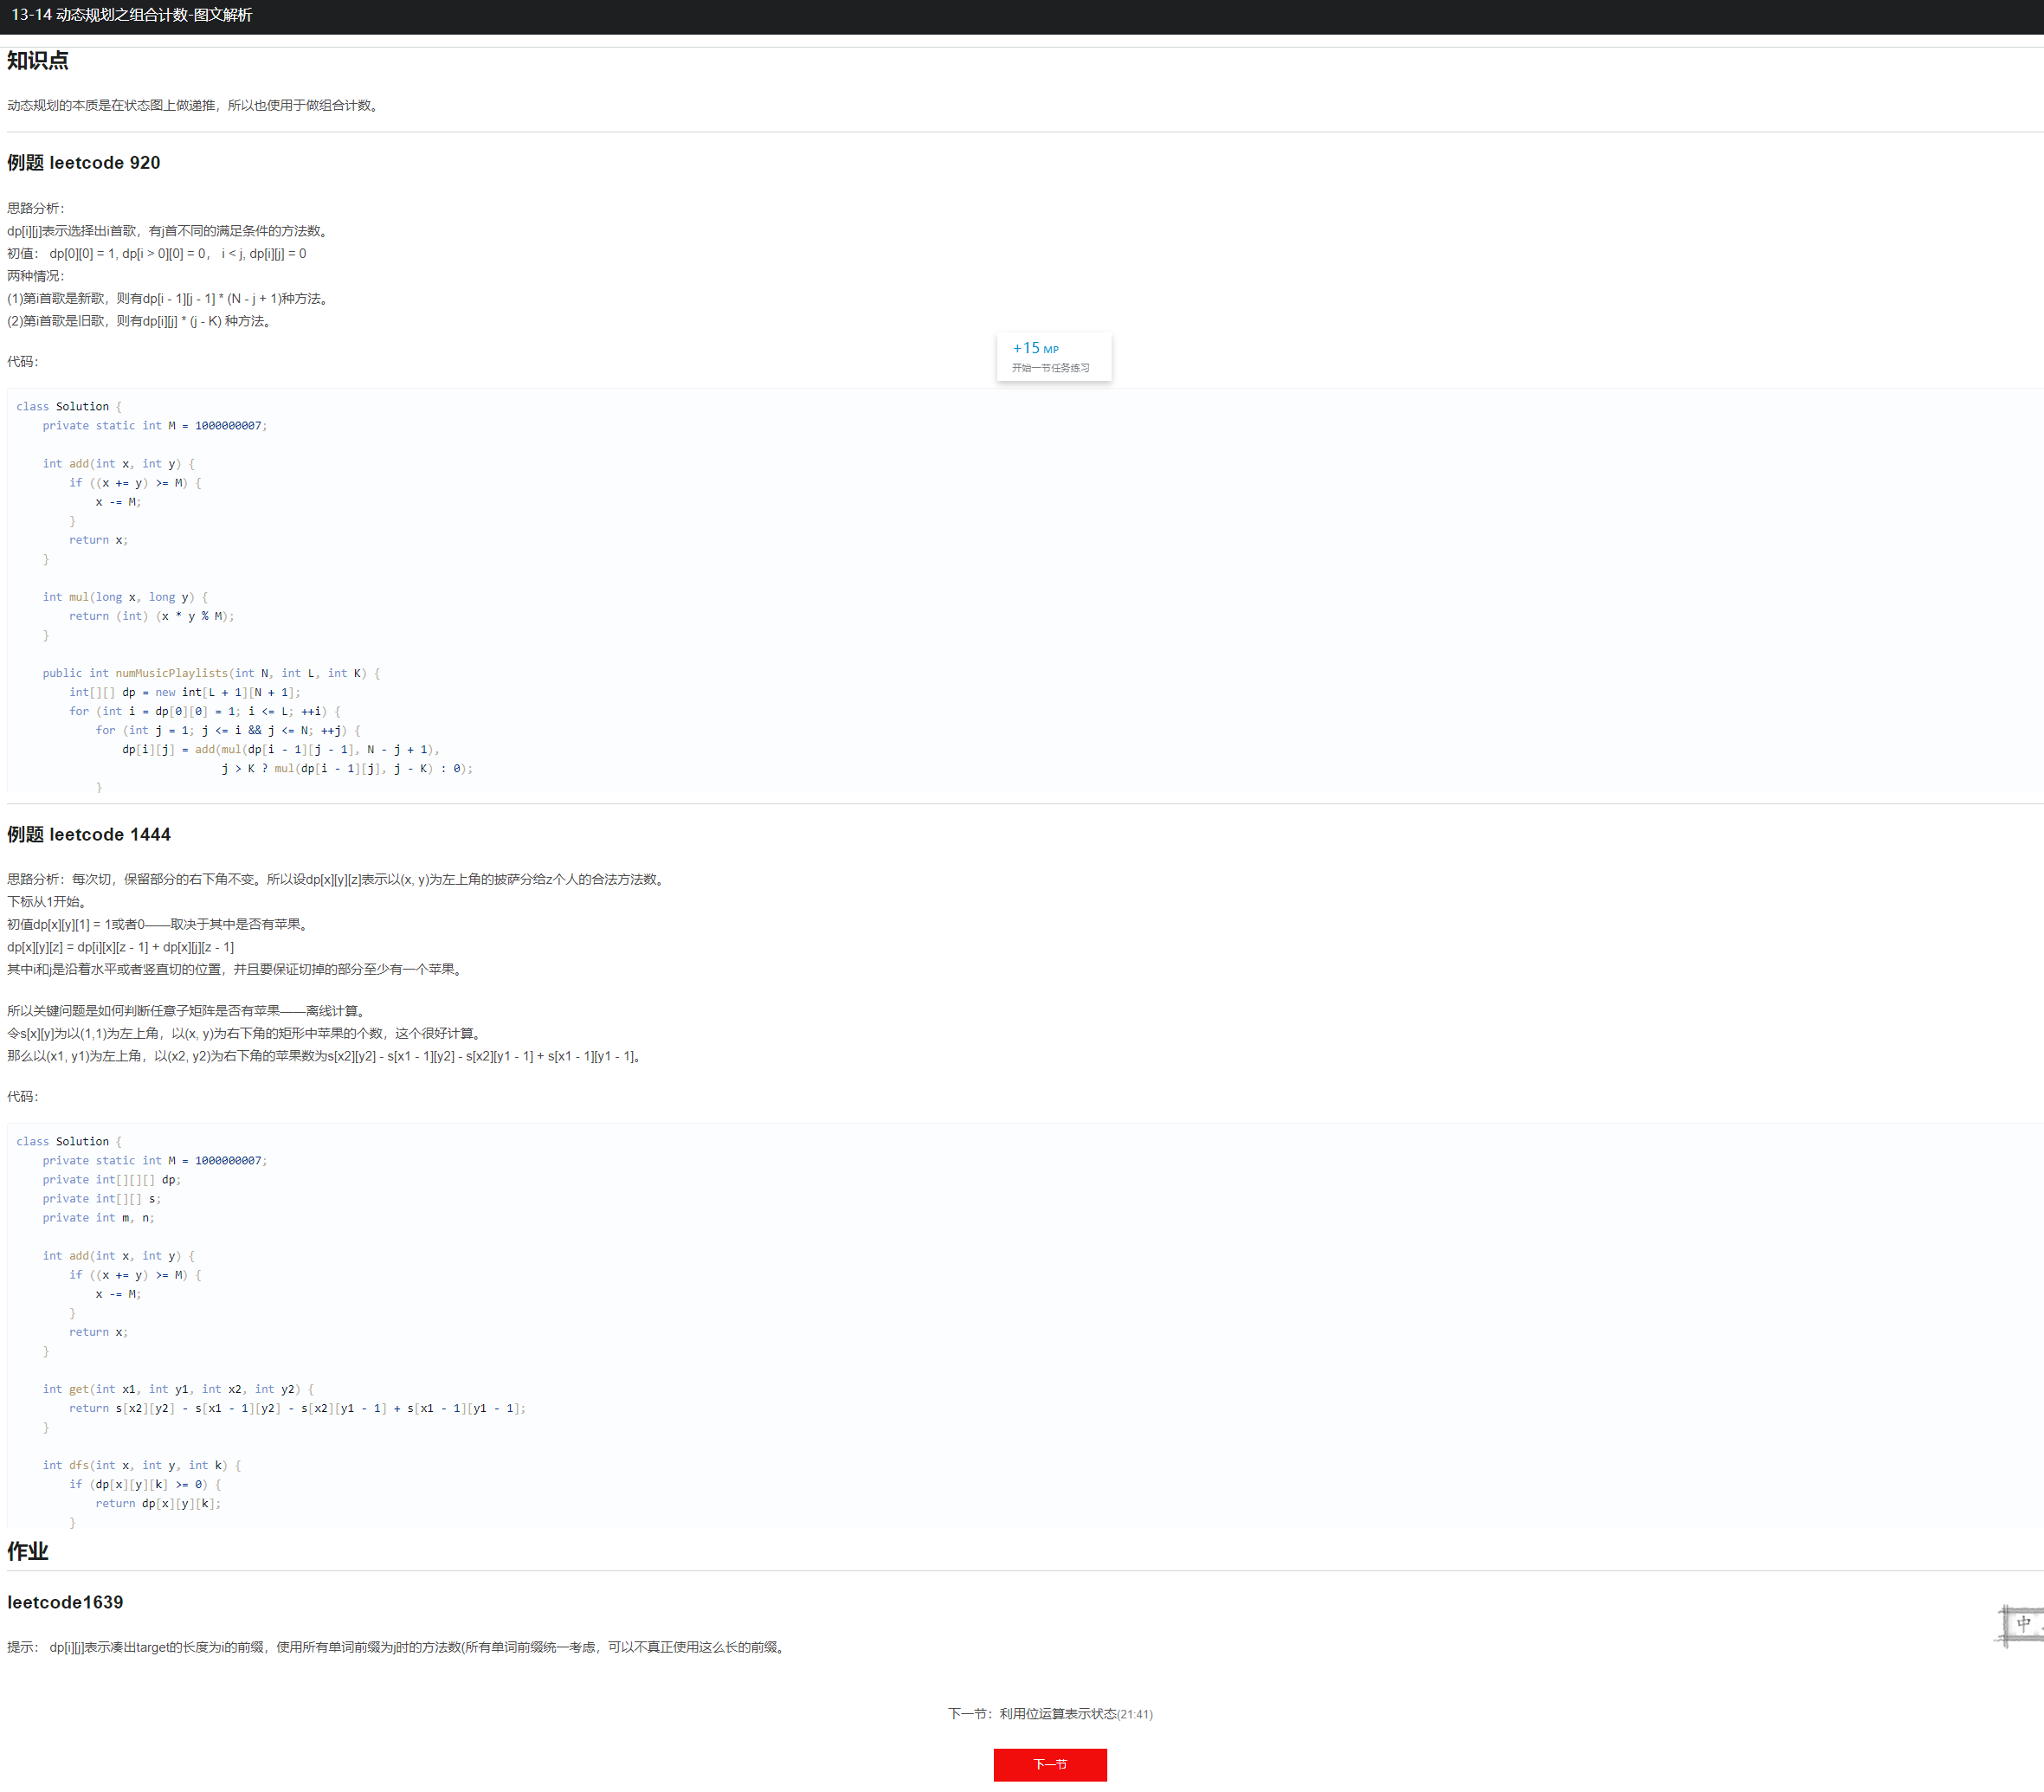Click the dp[0][0] = 1 initial value line
The height and width of the screenshot is (1792, 2044).
tap(157, 254)
